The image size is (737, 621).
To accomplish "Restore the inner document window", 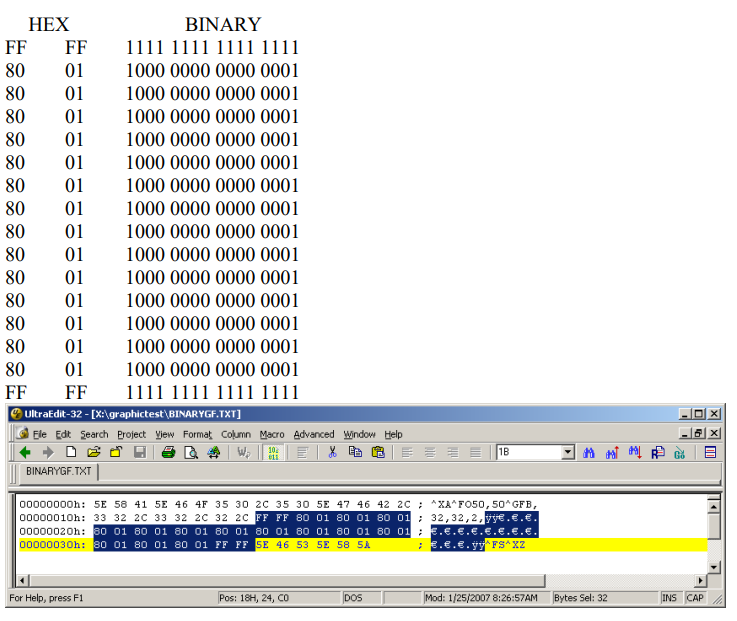I will click(x=699, y=433).
